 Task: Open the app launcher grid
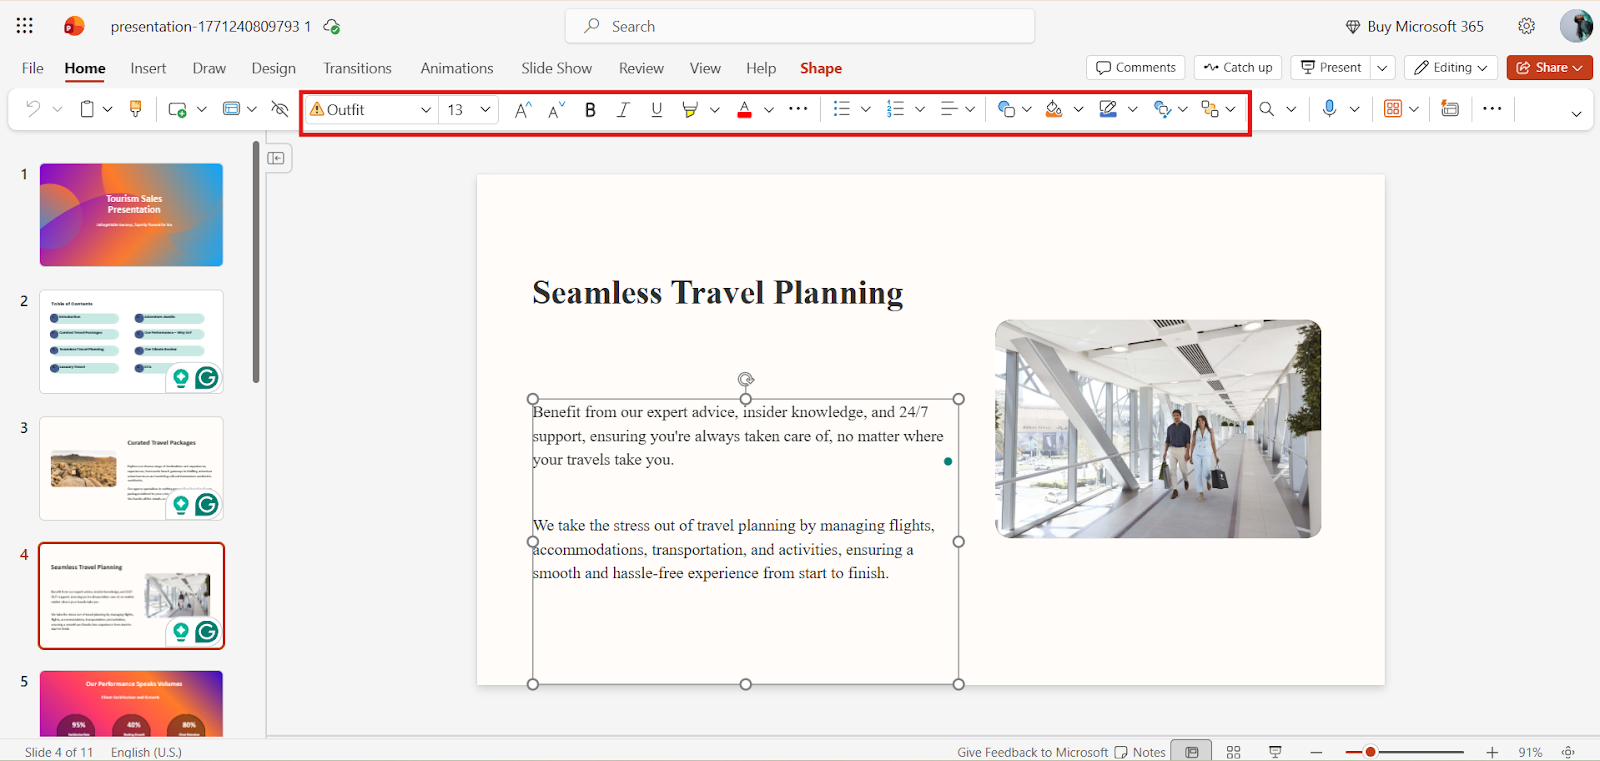[25, 26]
